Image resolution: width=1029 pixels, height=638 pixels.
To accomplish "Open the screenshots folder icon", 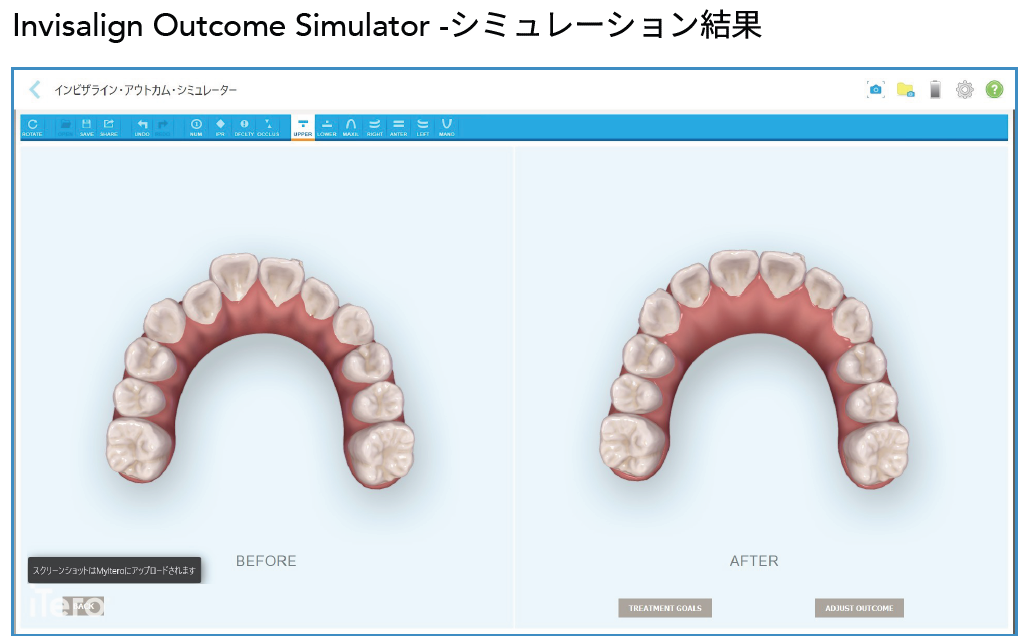I will tap(906, 90).
